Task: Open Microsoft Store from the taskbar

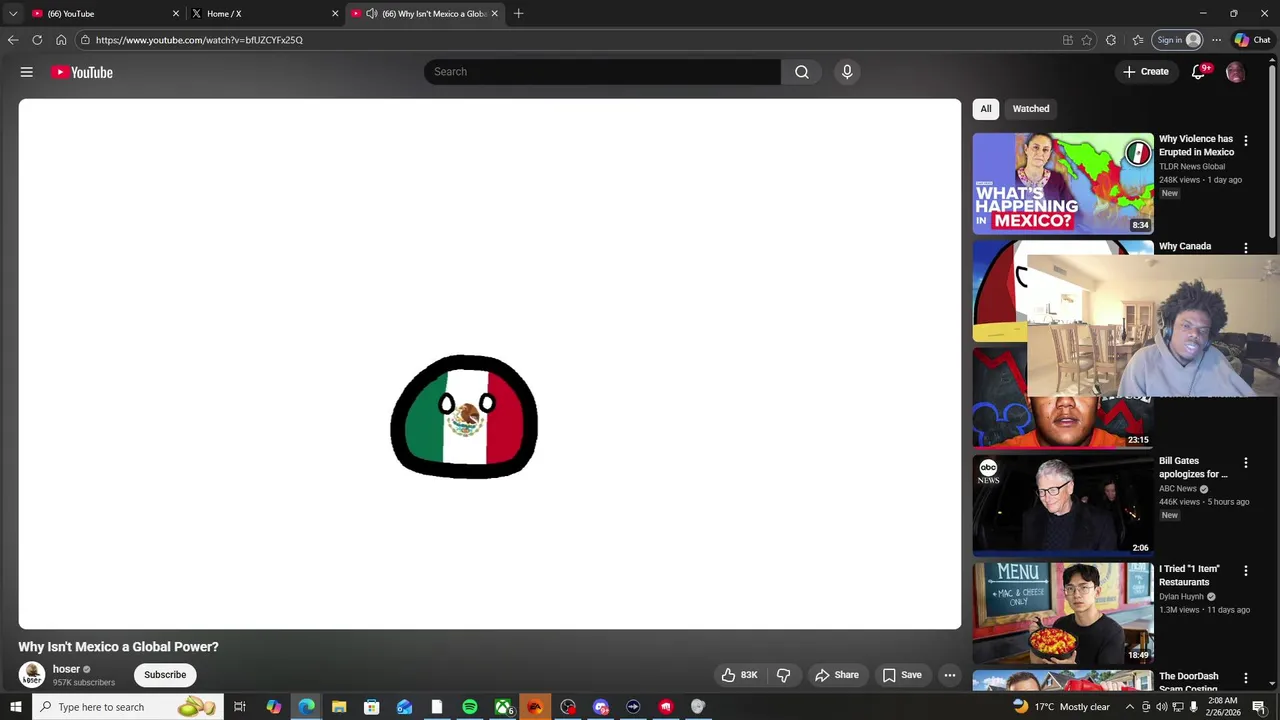Action: (371, 707)
